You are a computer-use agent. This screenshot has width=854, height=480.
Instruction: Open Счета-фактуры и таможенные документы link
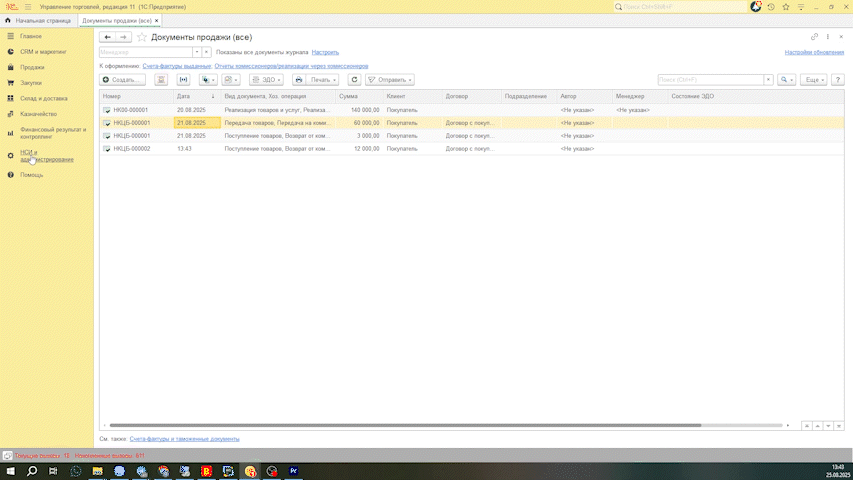pos(184,439)
